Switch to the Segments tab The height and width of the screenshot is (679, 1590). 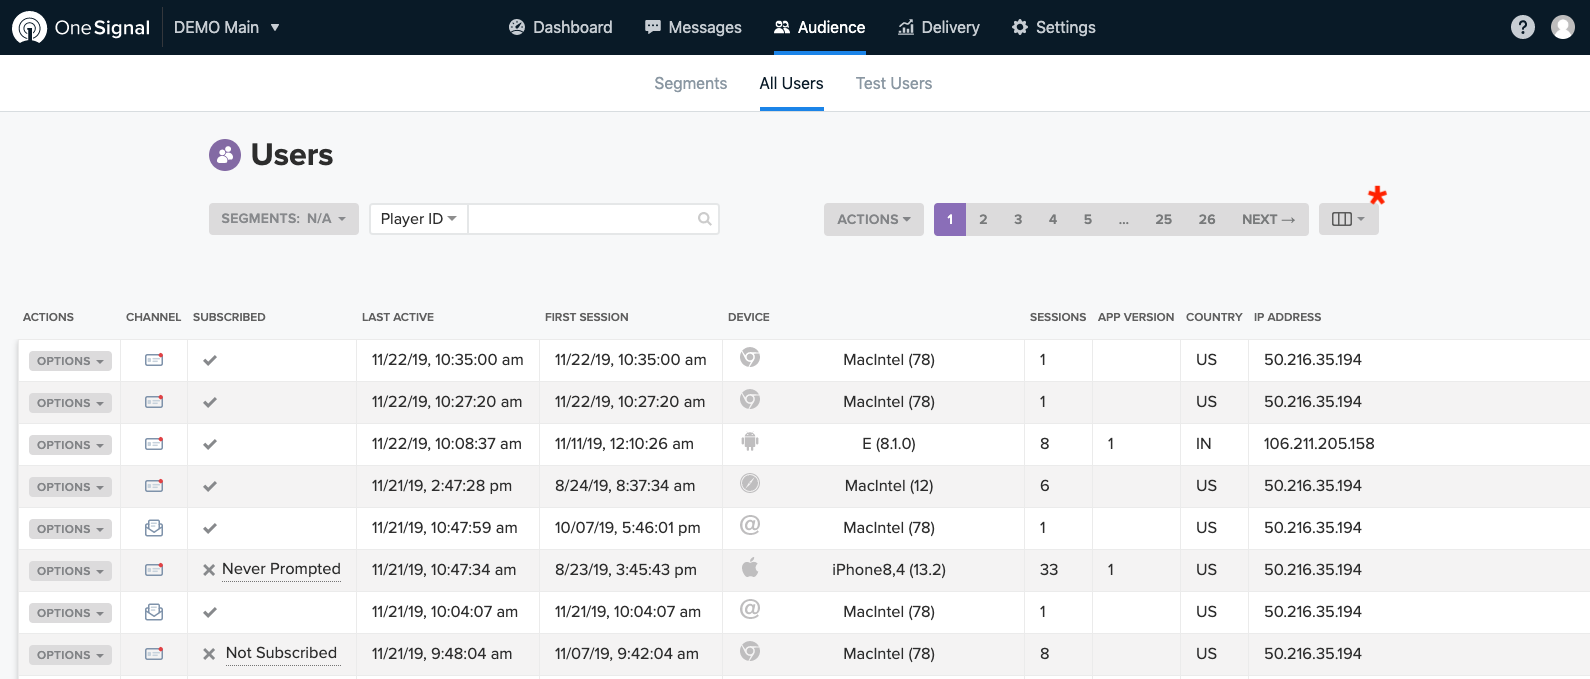690,83
